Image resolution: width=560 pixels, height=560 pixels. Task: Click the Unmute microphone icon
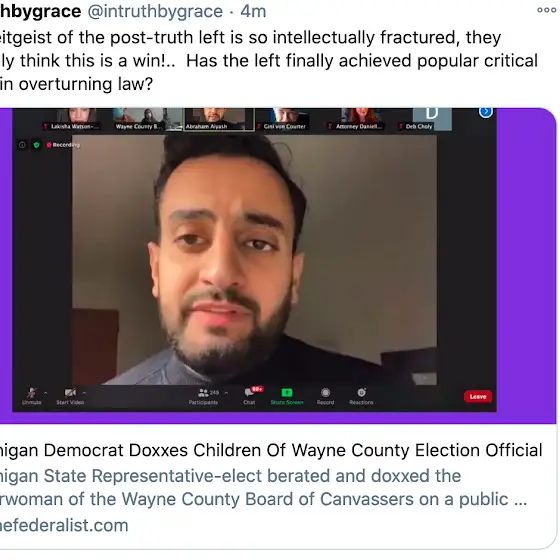31,393
